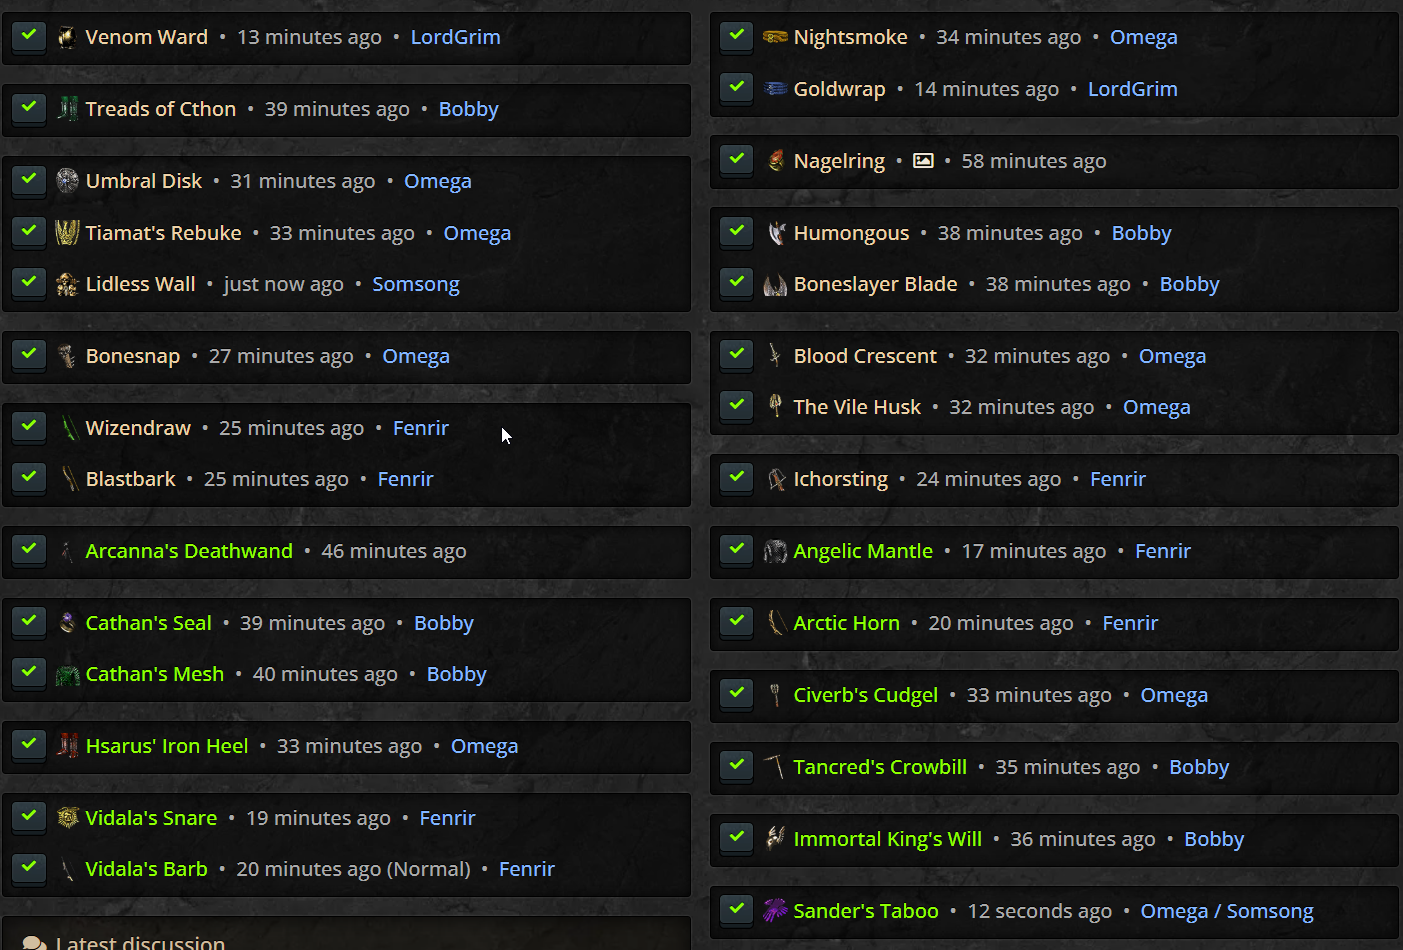Screen dimensions: 1403x950
Task: Click the Angelic Mantle armor icon
Action: 775,551
